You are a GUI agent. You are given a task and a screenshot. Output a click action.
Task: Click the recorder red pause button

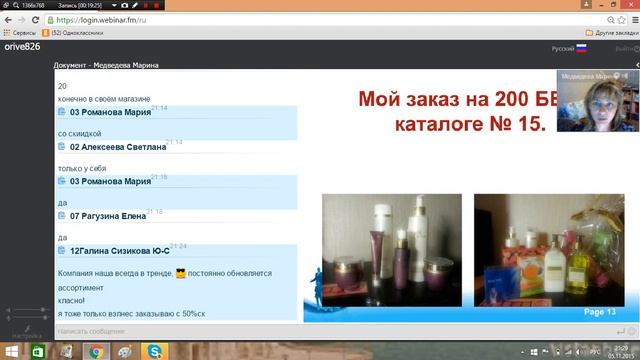pyautogui.click(x=146, y=5)
